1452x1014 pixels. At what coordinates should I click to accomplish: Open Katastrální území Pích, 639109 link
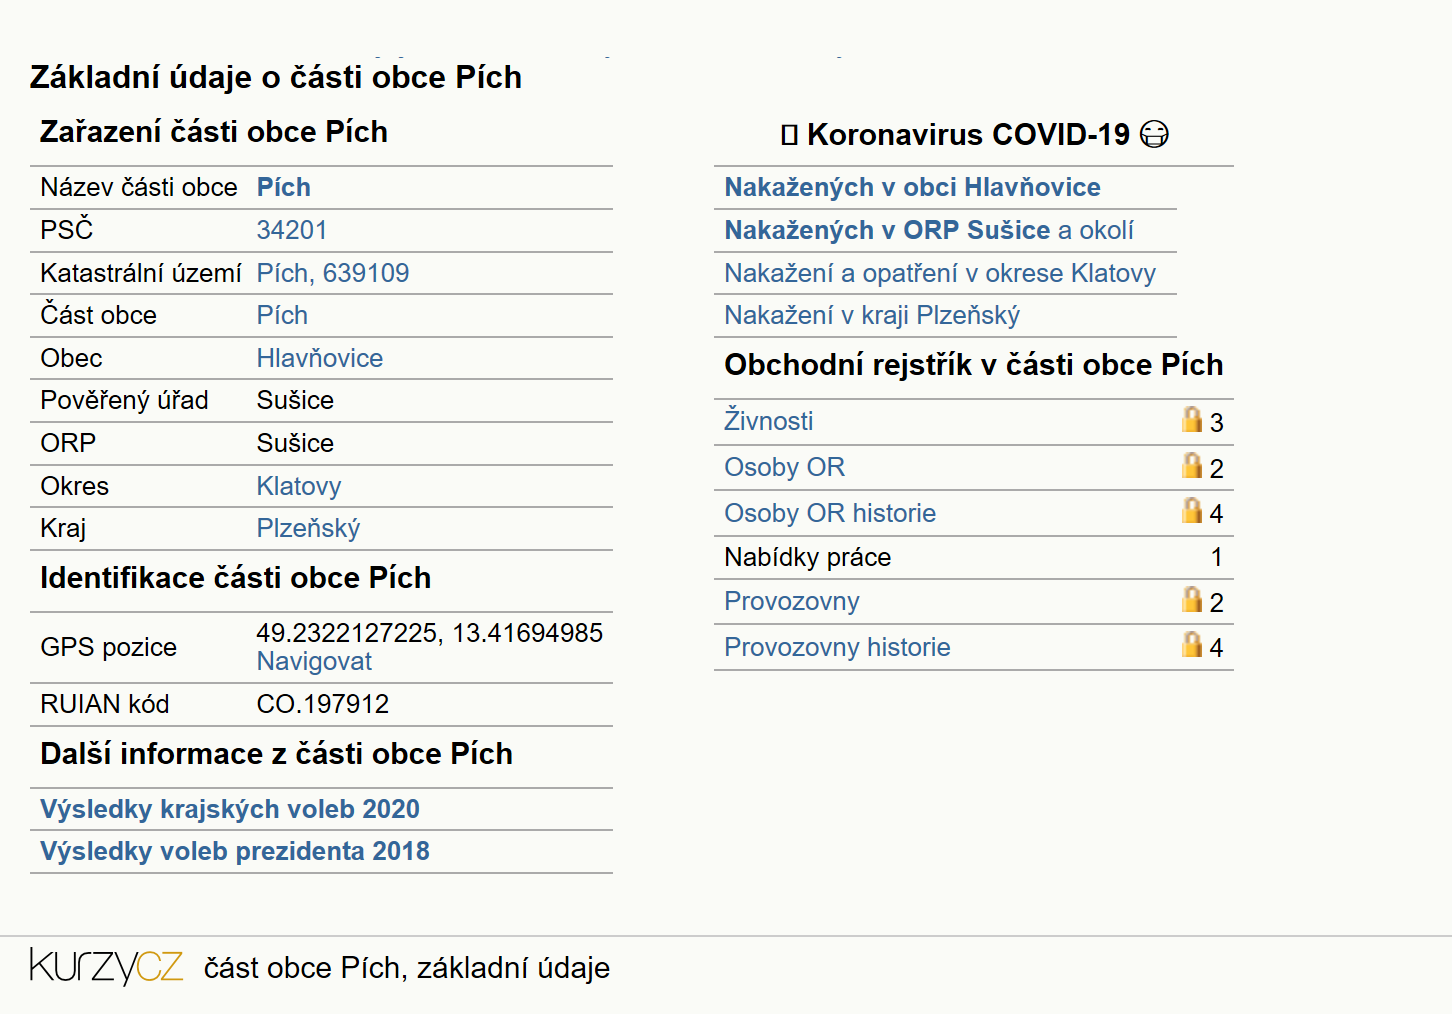pos(333,273)
